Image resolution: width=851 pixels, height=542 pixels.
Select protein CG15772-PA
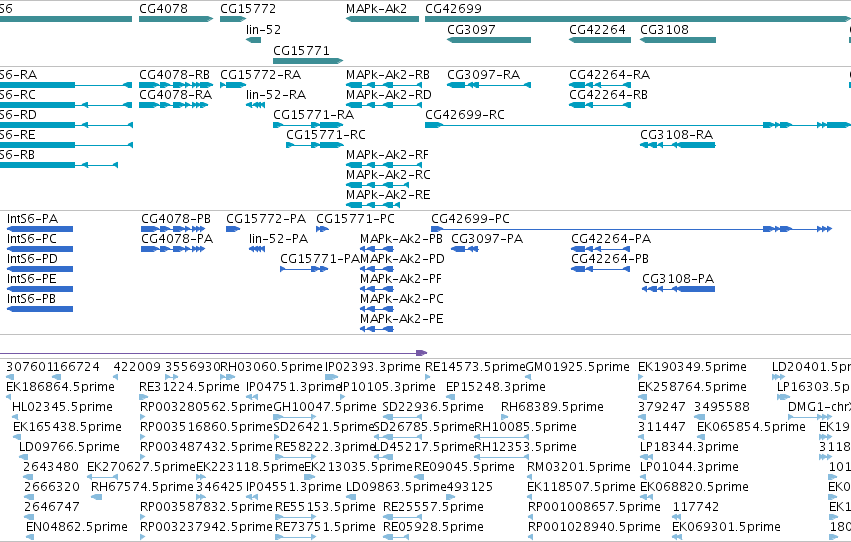pyautogui.click(x=233, y=229)
